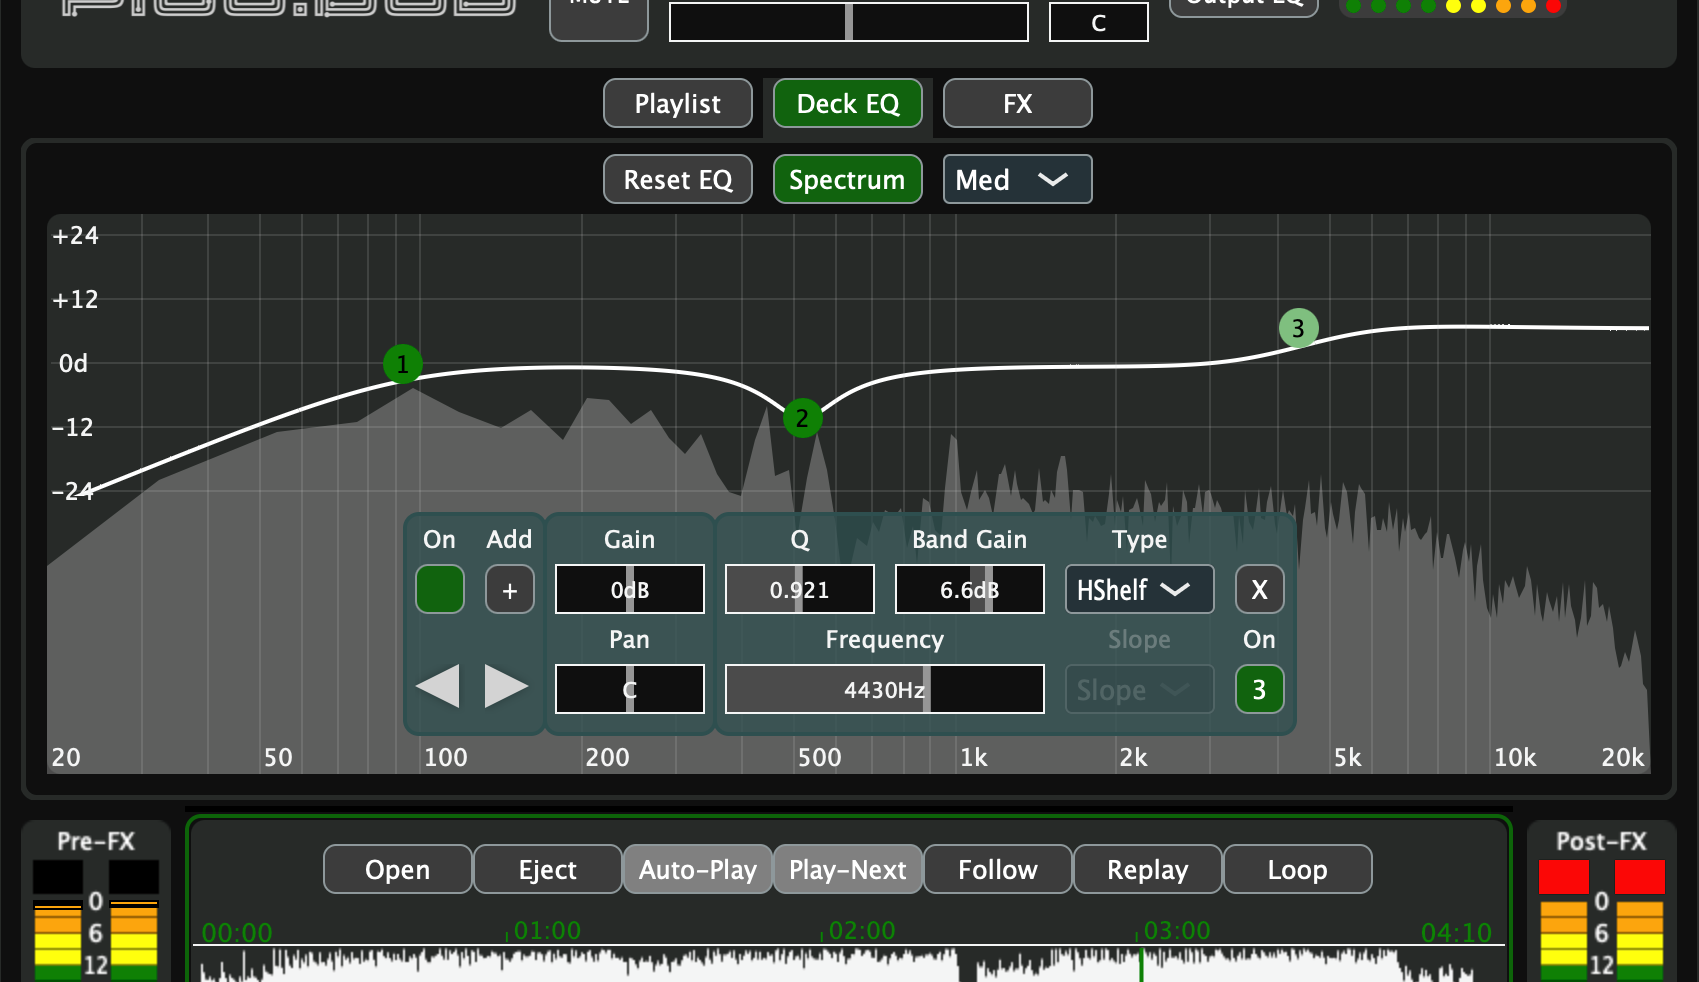Select EQ band node 2

tap(802, 418)
